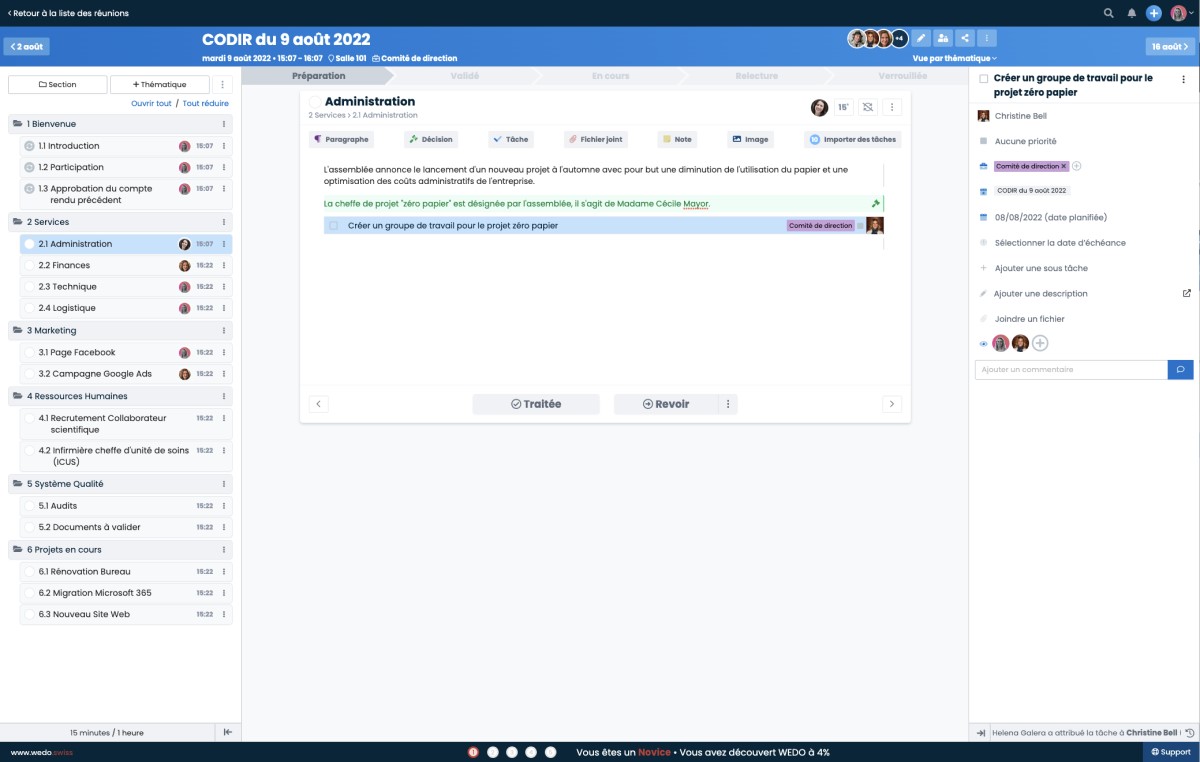Open the meeting participants access icon
1200x762 pixels.
click(942, 38)
